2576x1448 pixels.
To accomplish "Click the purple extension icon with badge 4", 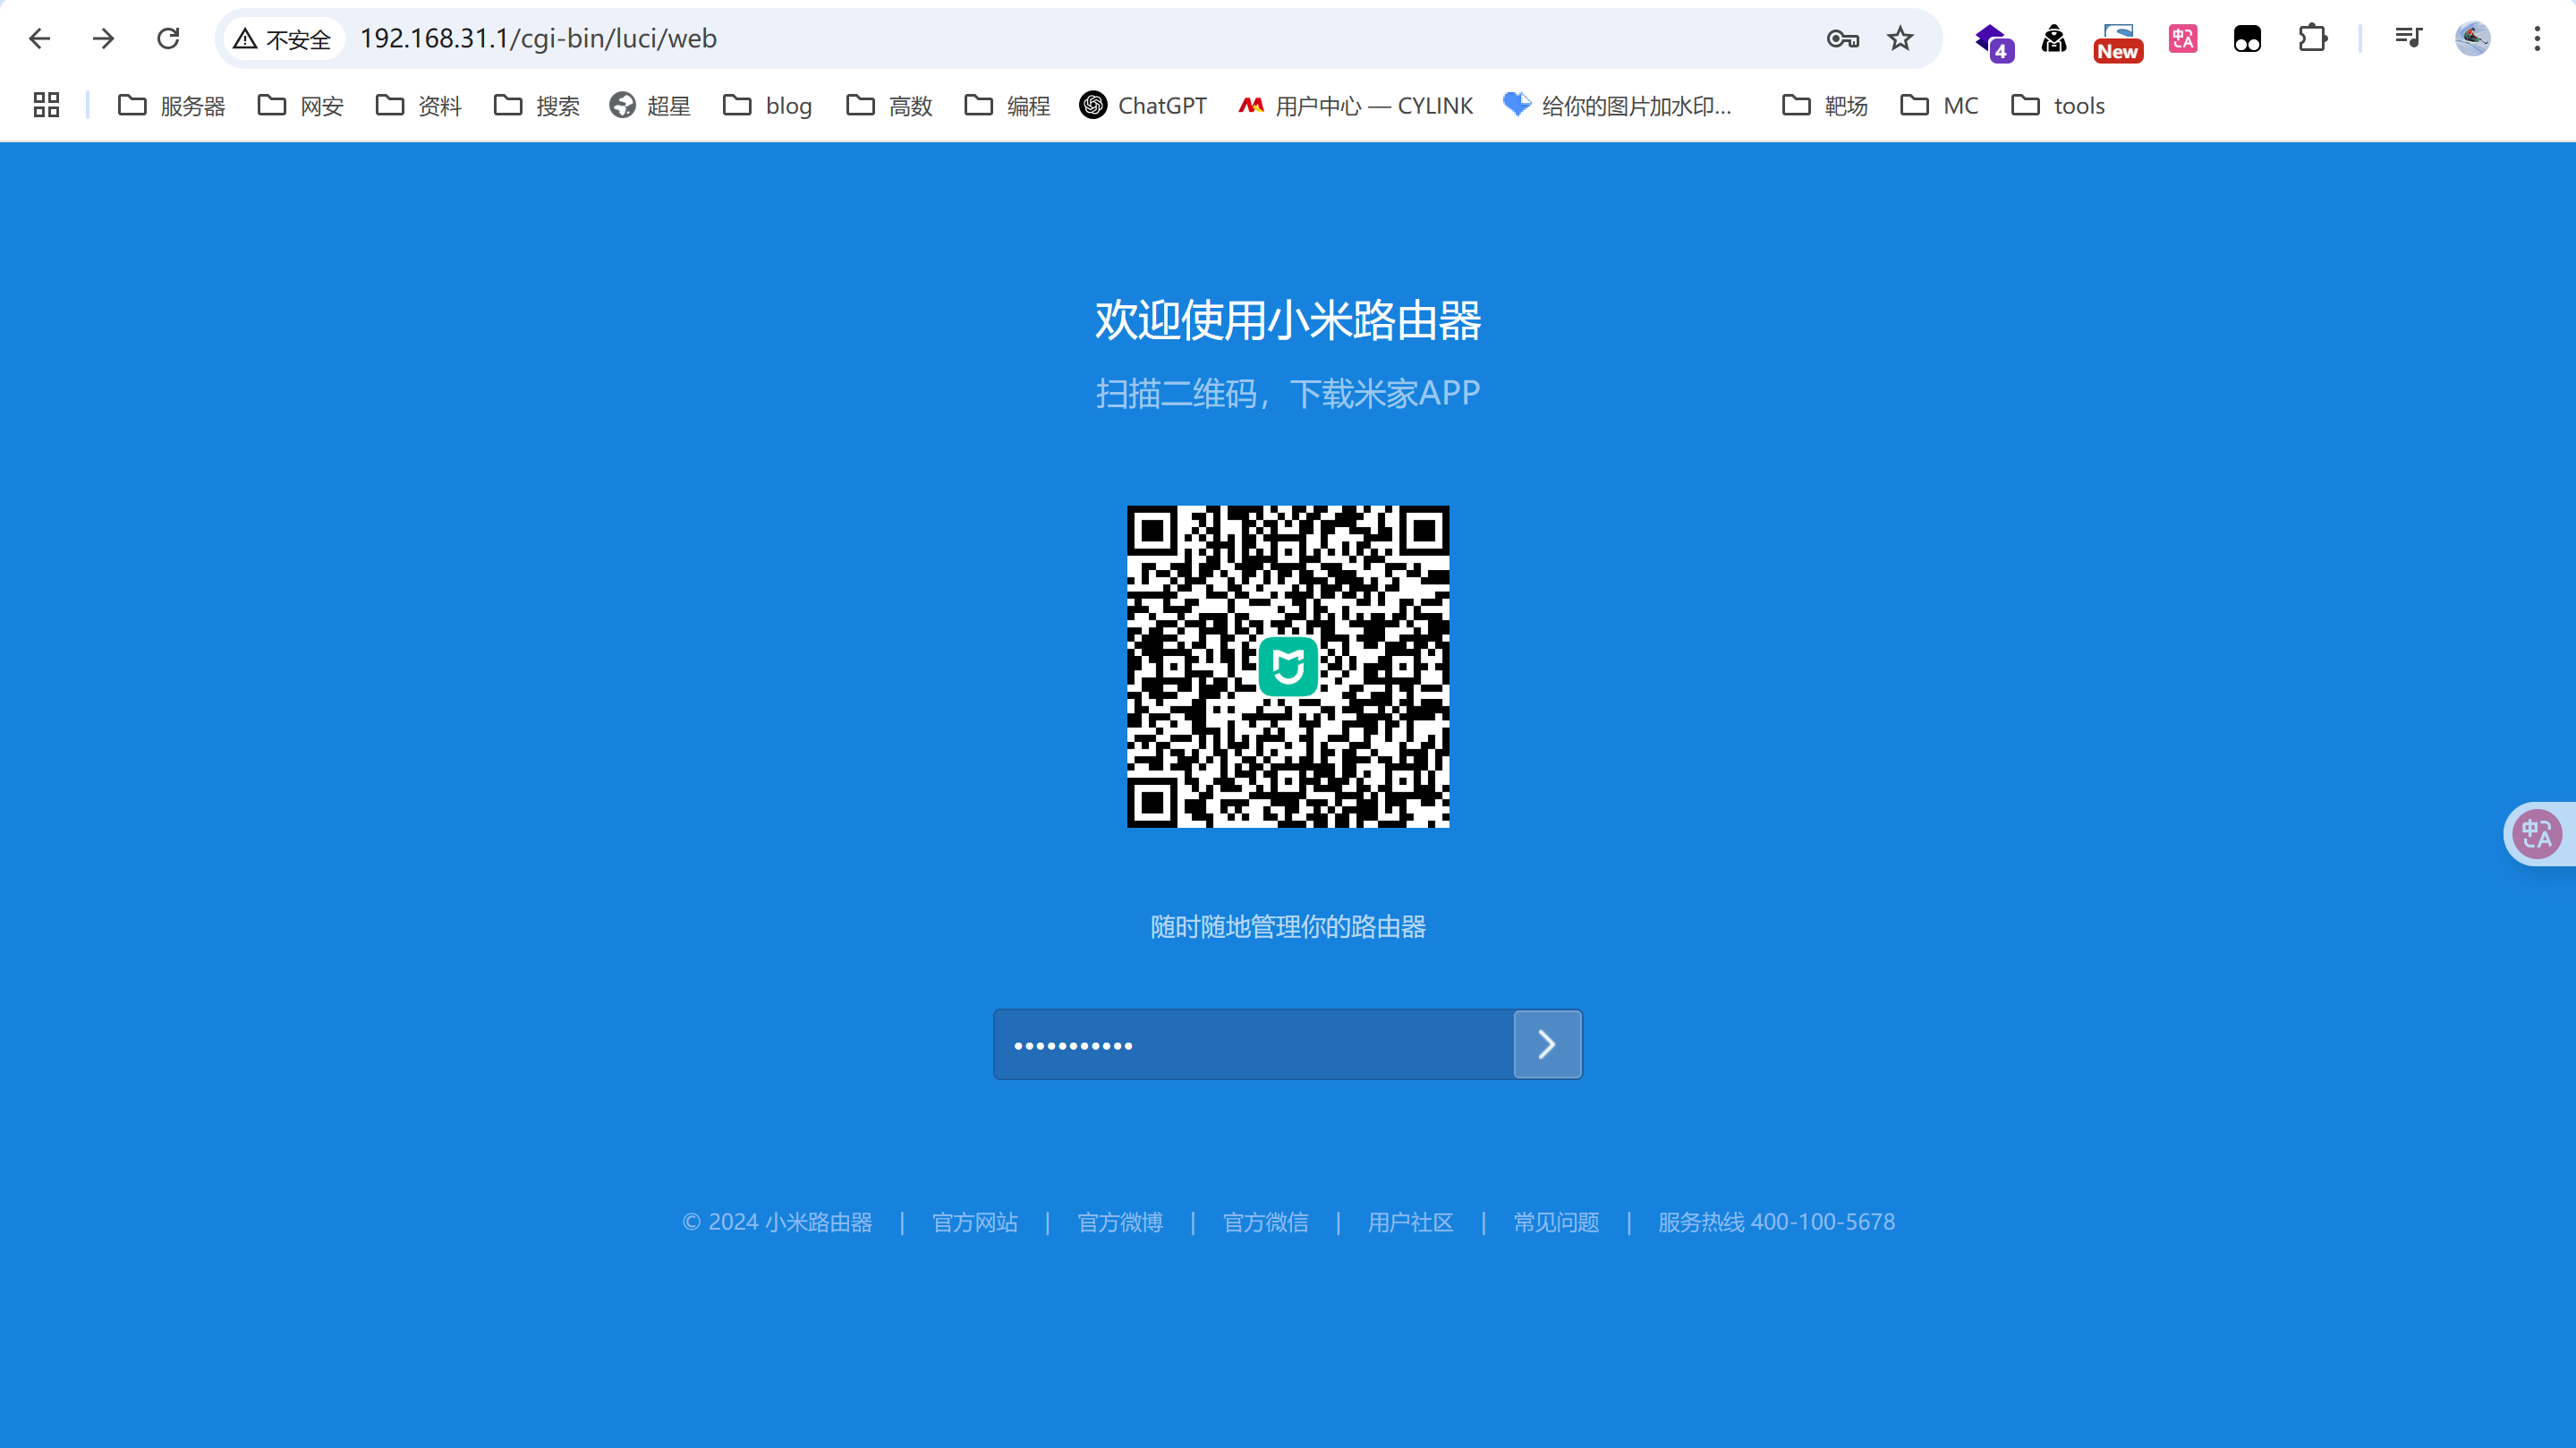I will 1993,42.
